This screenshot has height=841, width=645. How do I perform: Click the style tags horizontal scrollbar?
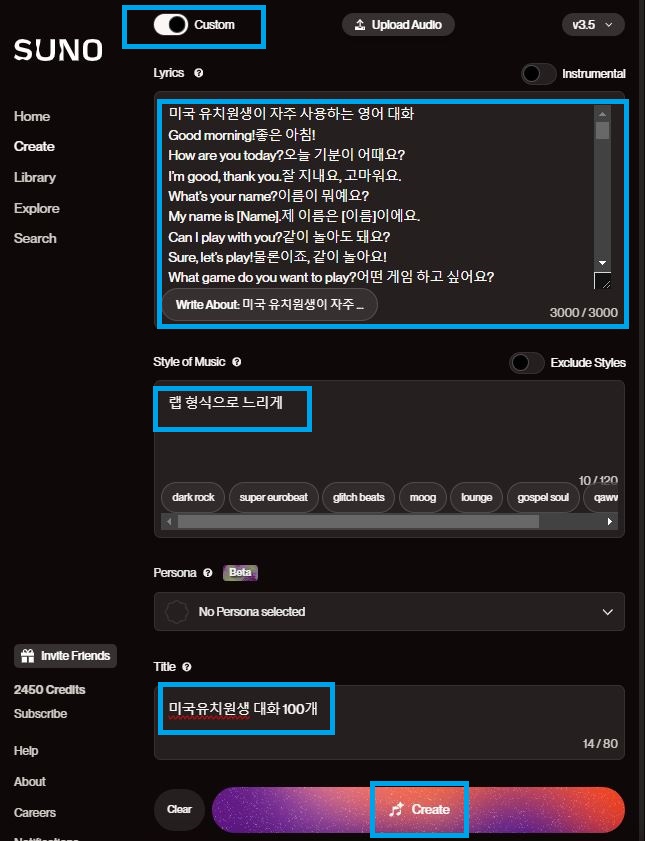[x=358, y=521]
